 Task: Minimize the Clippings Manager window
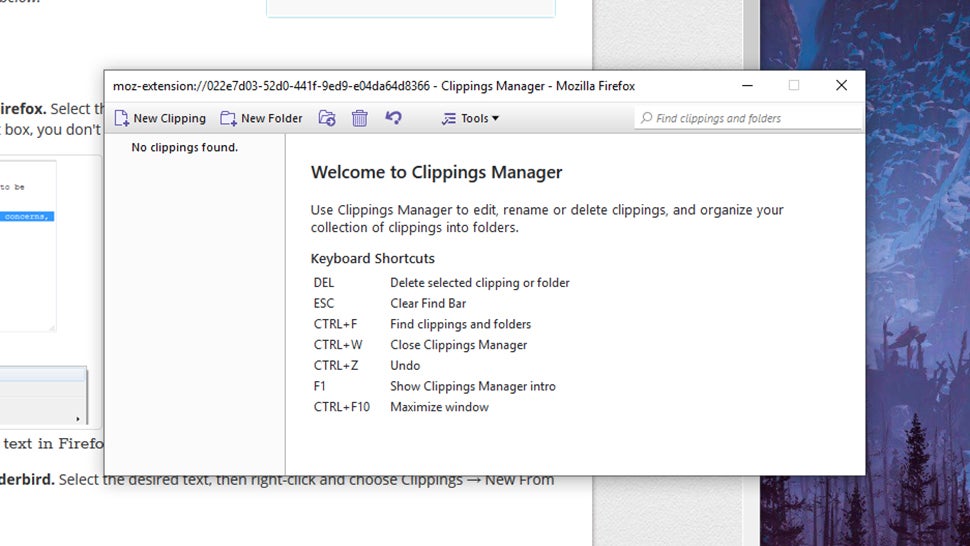(747, 85)
